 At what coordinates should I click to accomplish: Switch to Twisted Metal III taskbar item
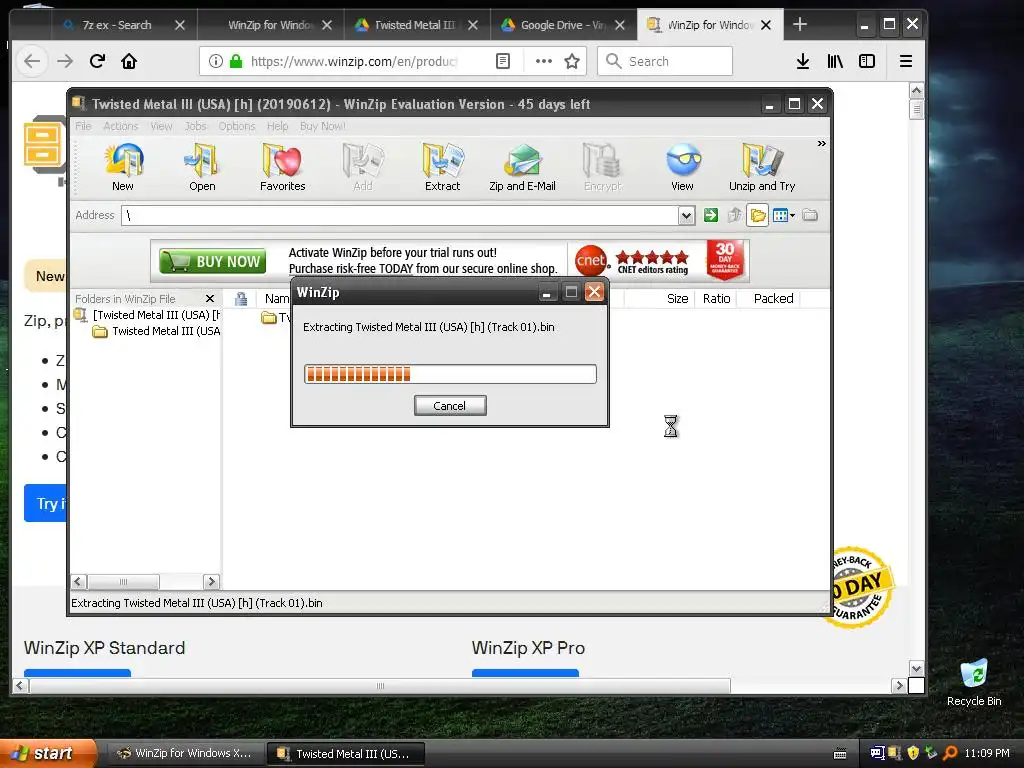pyautogui.click(x=345, y=754)
